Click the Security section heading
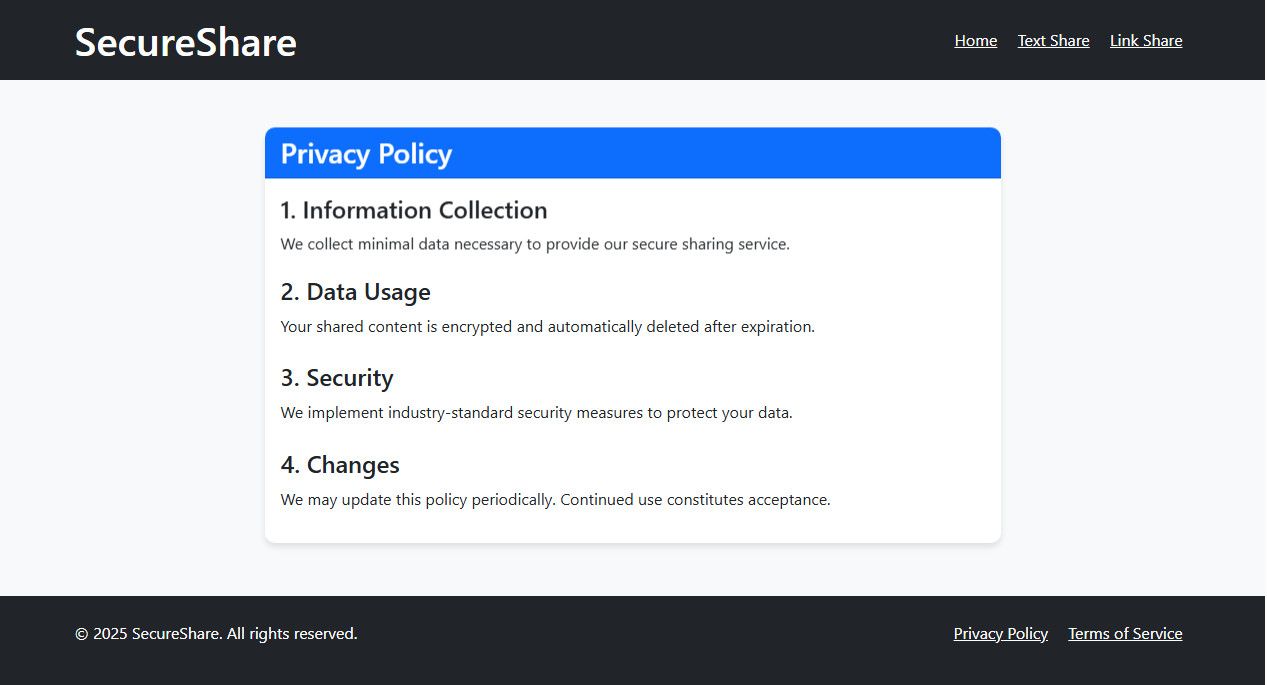 336,378
